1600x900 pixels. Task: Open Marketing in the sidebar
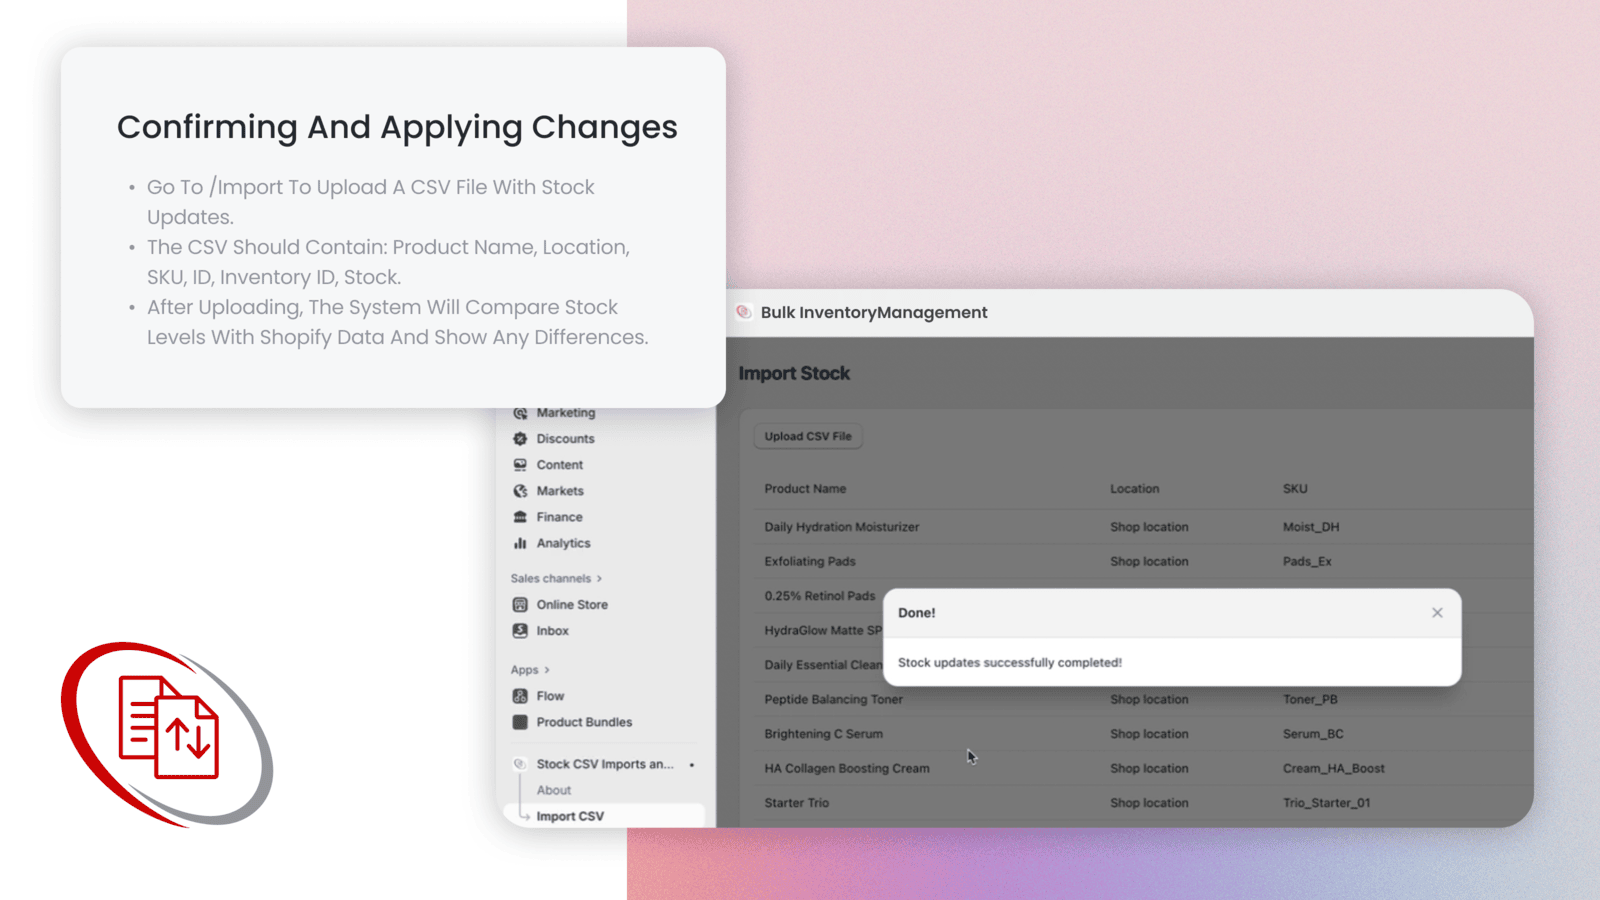(x=566, y=413)
